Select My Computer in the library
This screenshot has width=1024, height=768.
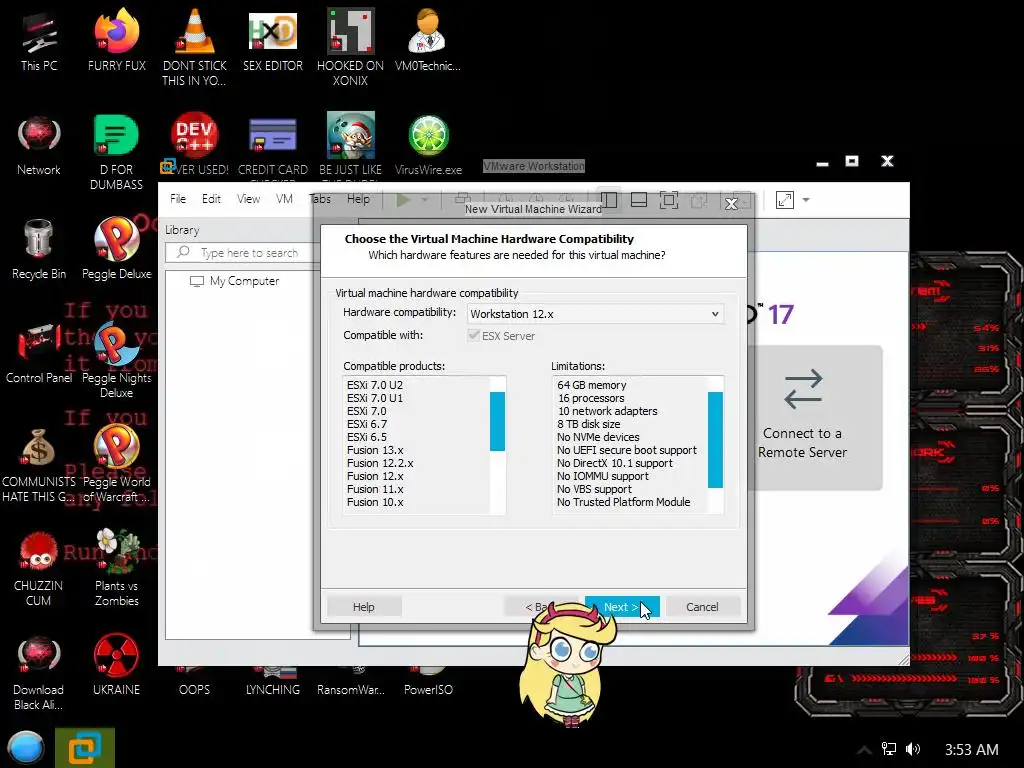pyautogui.click(x=235, y=281)
